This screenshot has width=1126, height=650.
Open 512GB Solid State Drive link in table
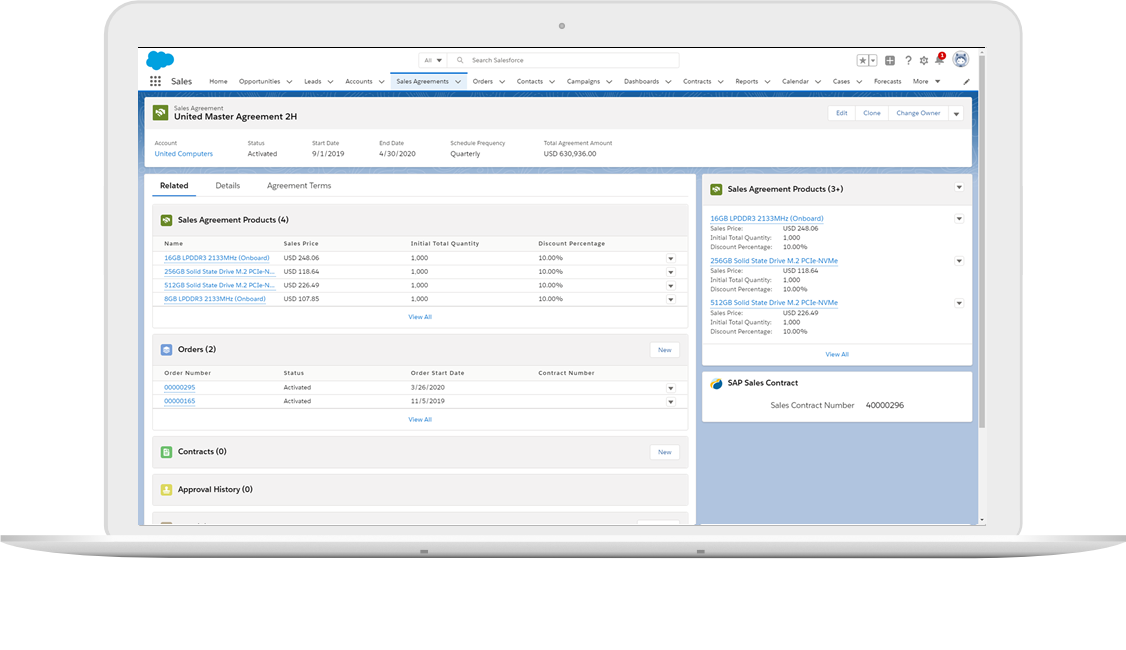[219, 285]
